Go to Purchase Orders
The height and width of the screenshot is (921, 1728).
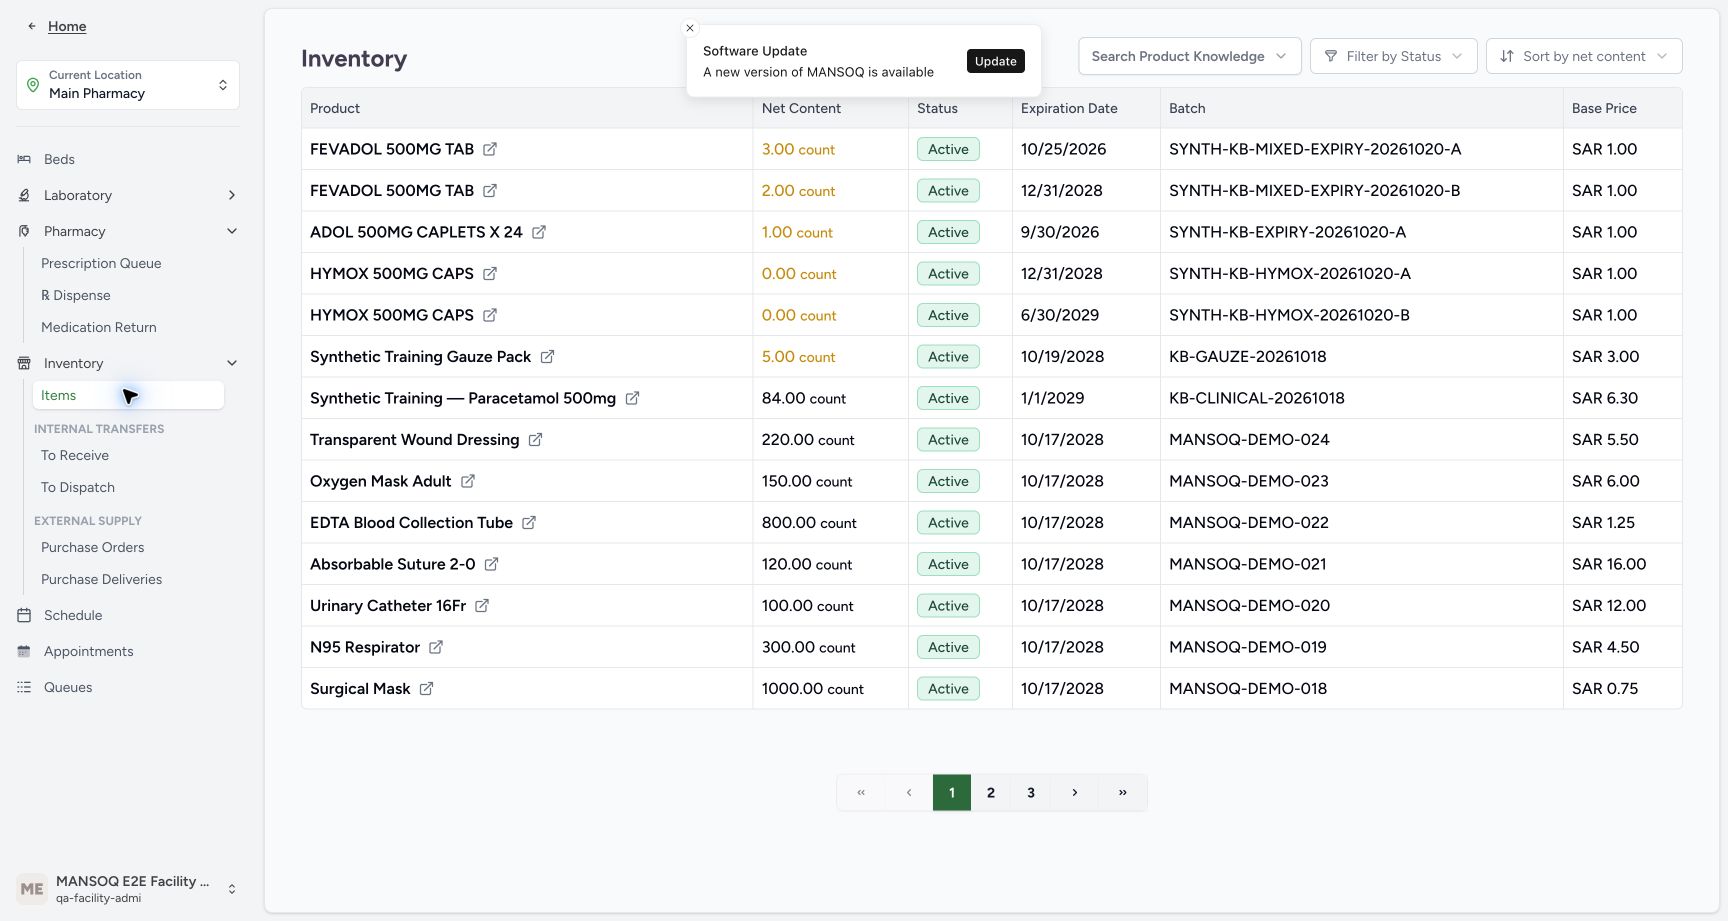[93, 547]
